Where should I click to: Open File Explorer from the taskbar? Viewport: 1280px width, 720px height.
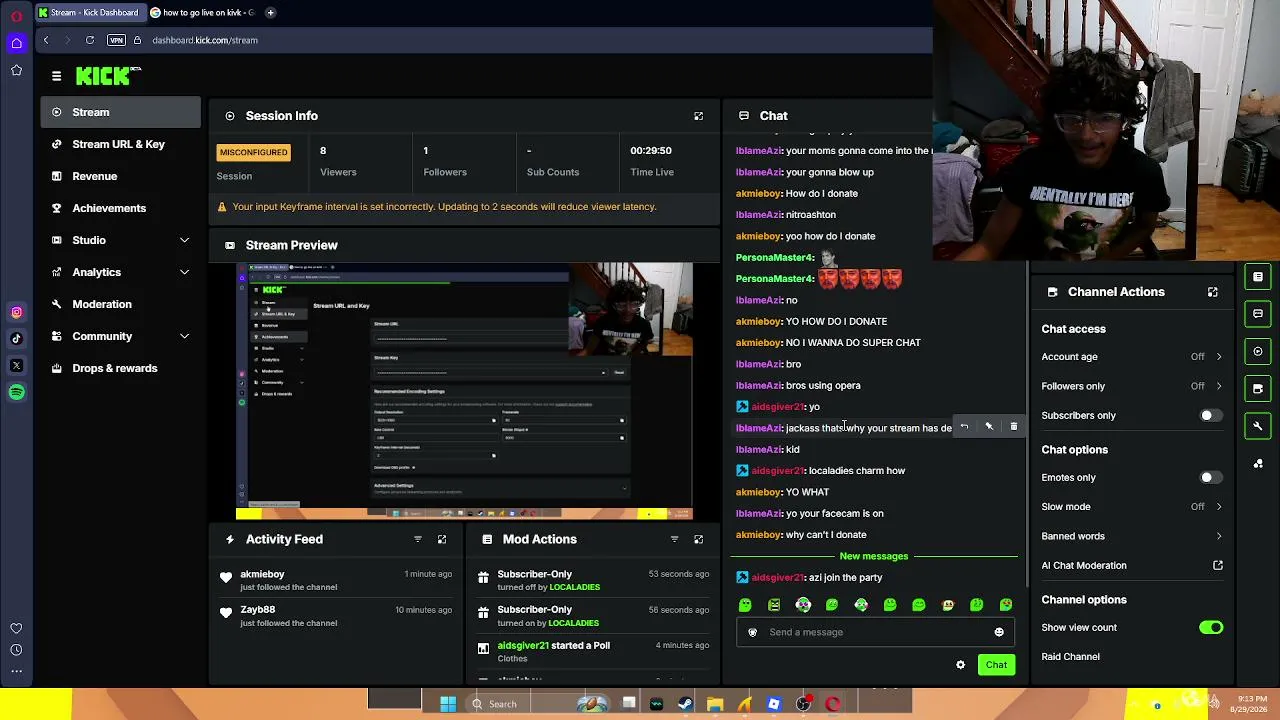coord(715,704)
